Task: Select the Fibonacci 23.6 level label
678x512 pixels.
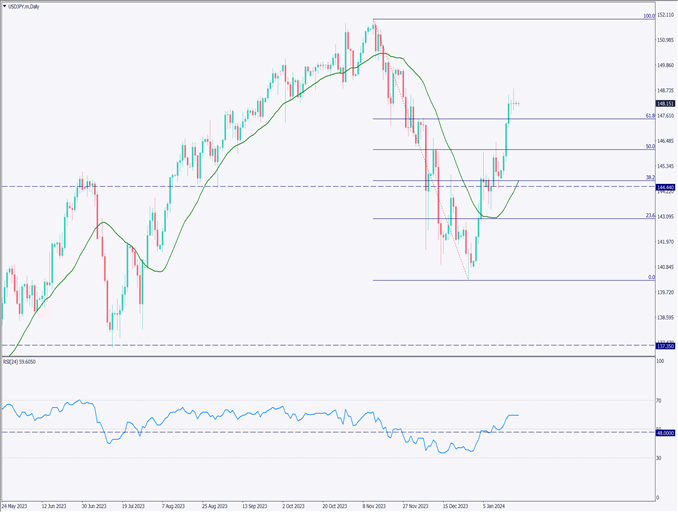Action: click(x=649, y=215)
